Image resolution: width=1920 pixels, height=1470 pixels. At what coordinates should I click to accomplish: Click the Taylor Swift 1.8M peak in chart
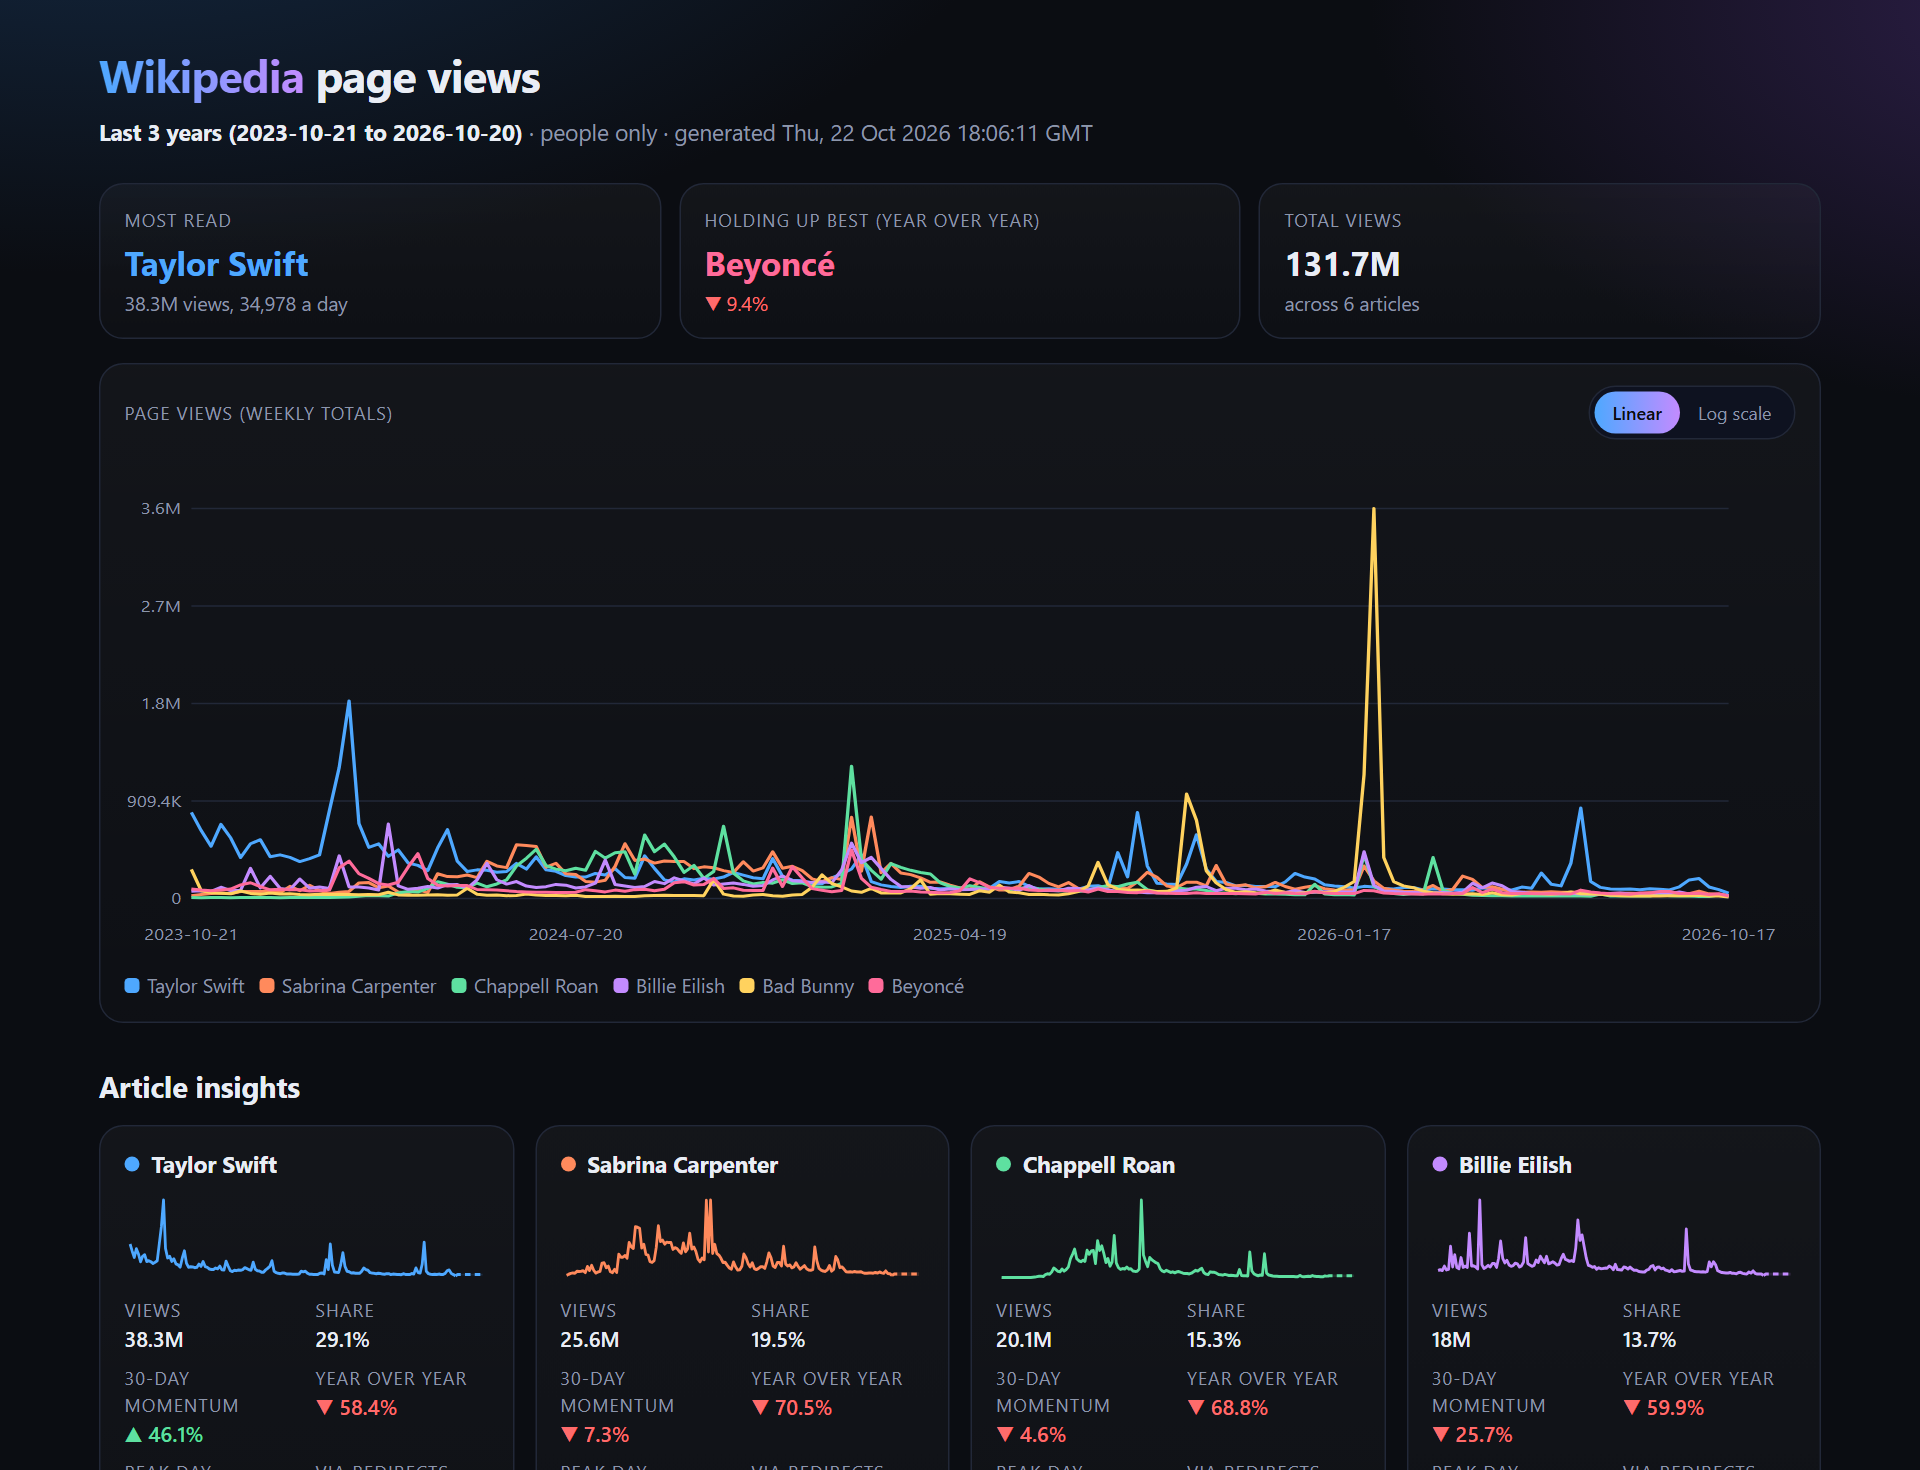349,702
